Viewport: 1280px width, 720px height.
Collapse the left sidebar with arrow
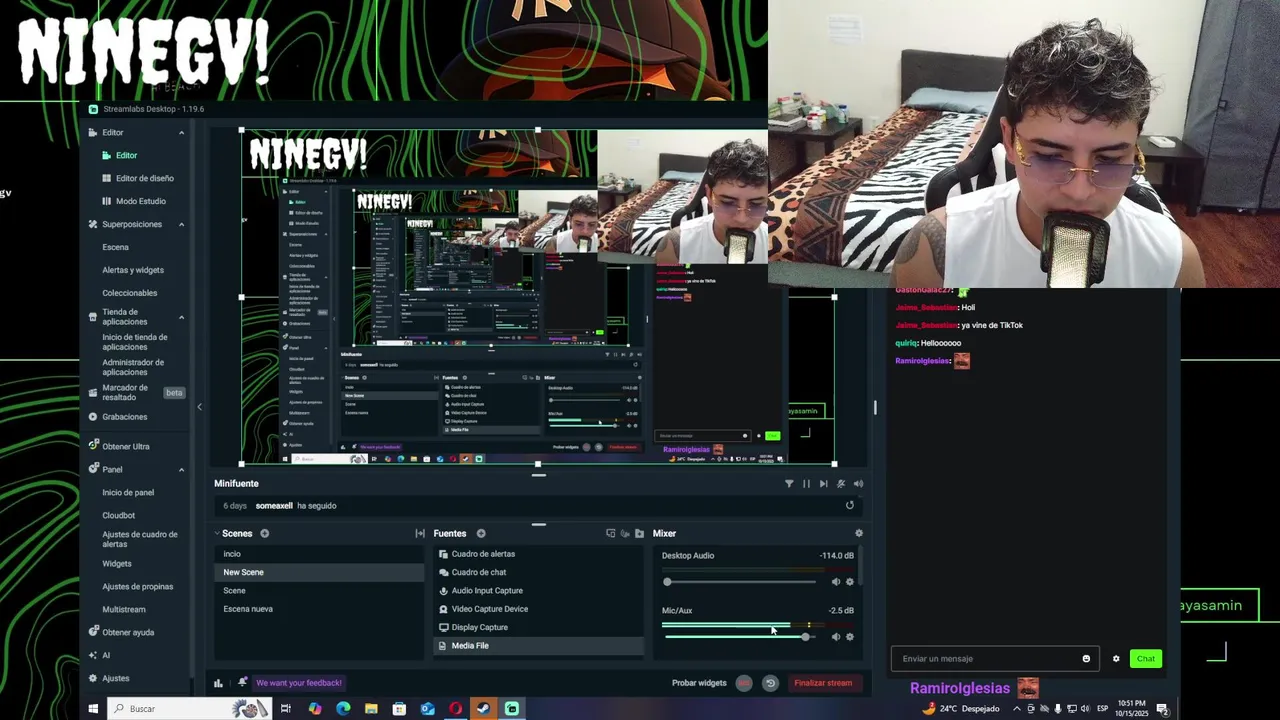(199, 406)
